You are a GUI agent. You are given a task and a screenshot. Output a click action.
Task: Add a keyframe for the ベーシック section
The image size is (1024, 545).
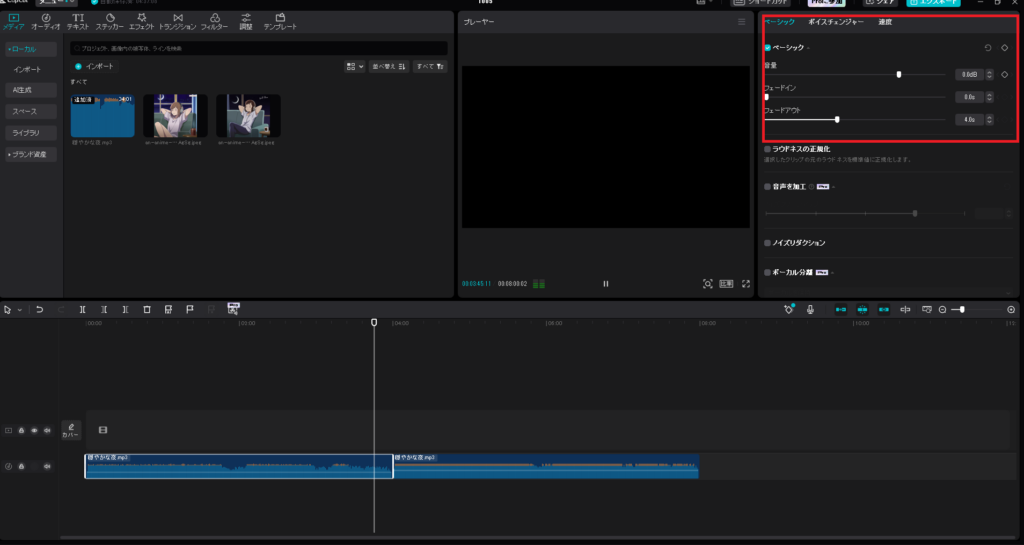1004,48
